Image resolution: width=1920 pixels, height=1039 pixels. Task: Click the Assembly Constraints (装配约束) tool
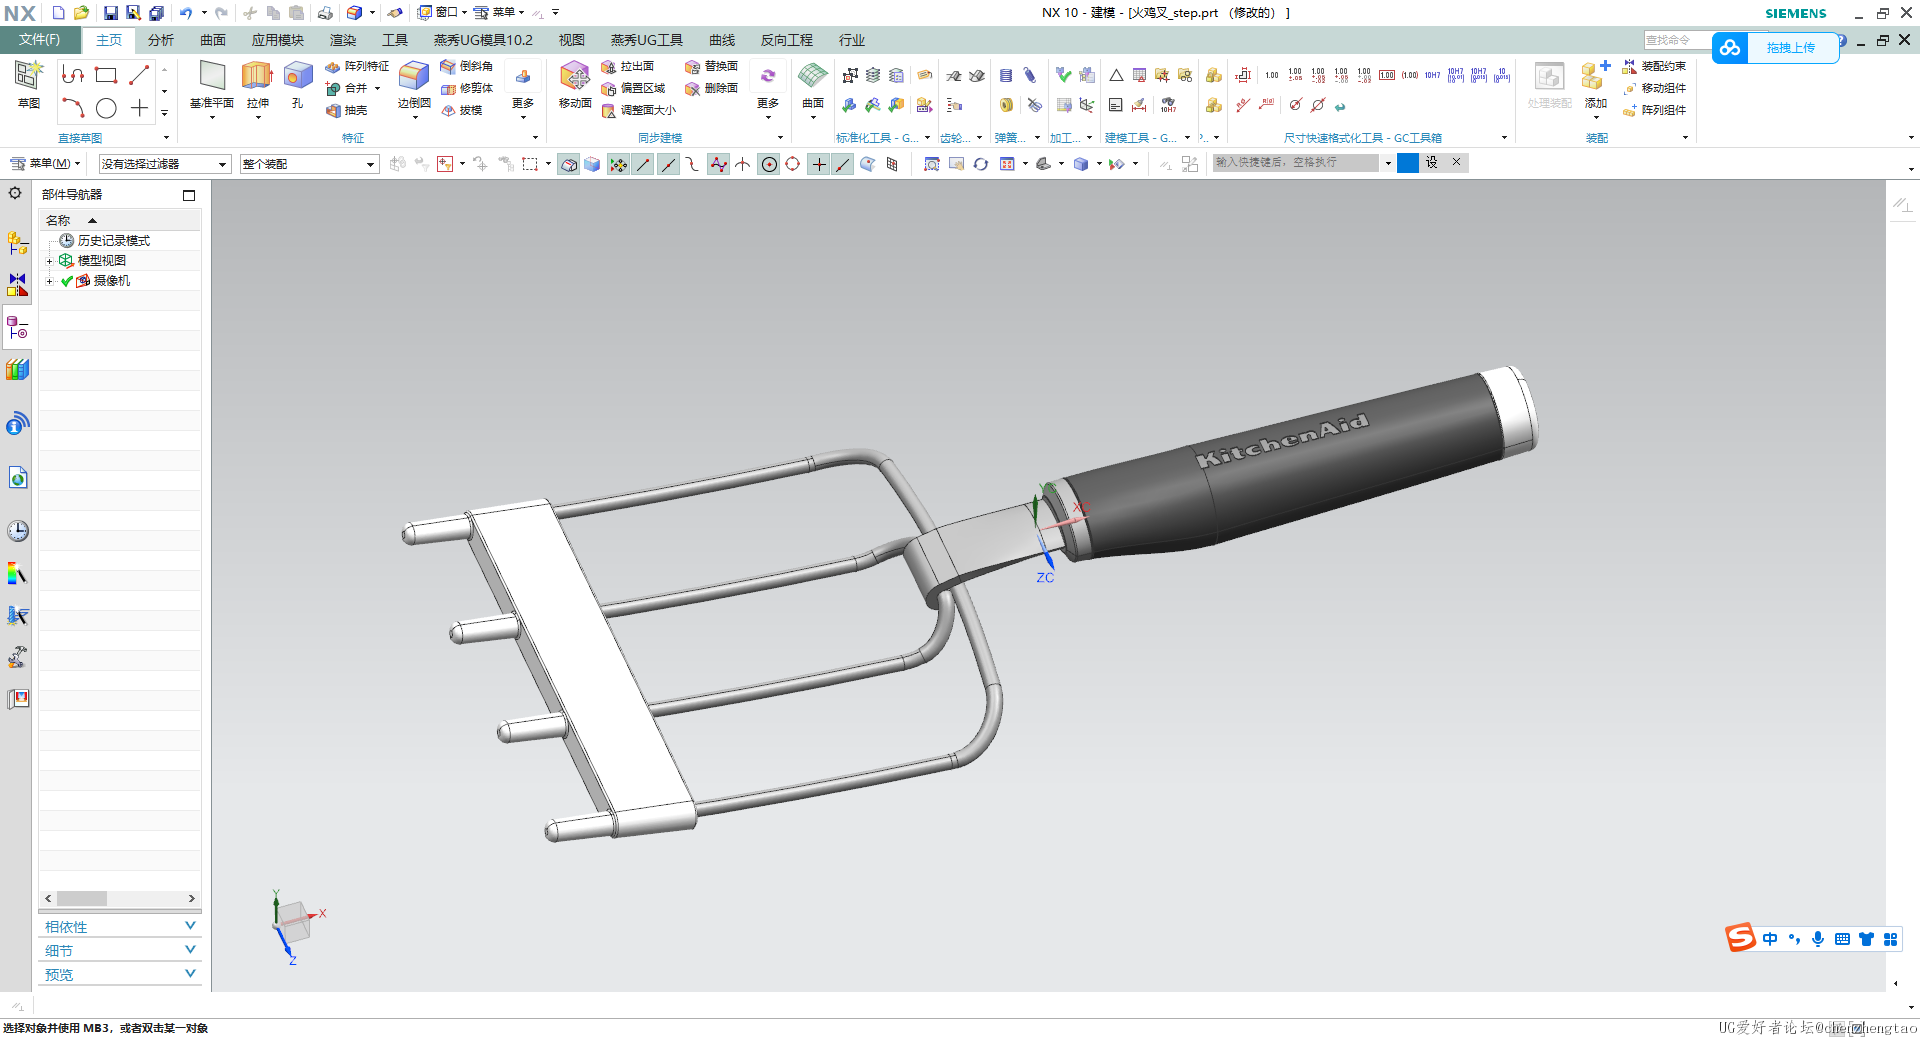pos(1654,66)
